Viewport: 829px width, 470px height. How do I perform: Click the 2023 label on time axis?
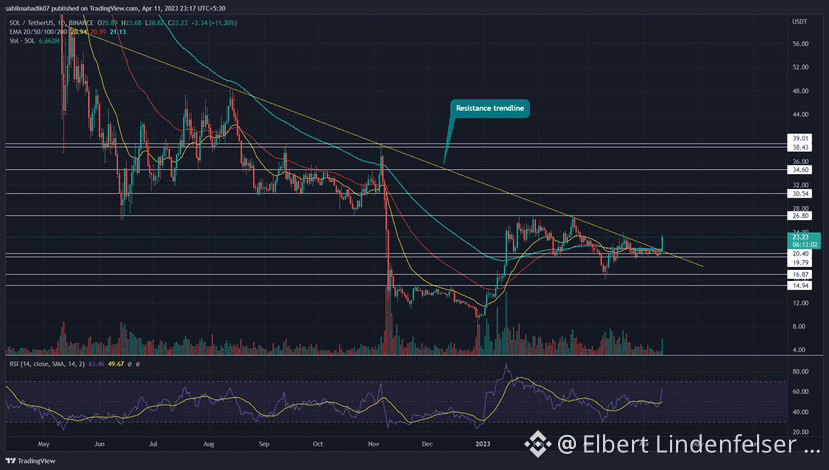coord(483,444)
